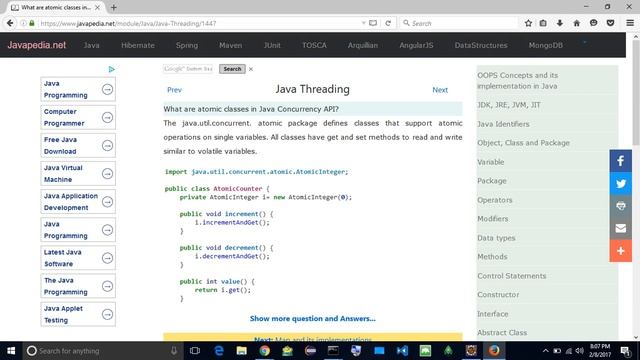Image resolution: width=640 pixels, height=360 pixels.
Task: Open Task View in the taskbar
Action: coord(195,351)
